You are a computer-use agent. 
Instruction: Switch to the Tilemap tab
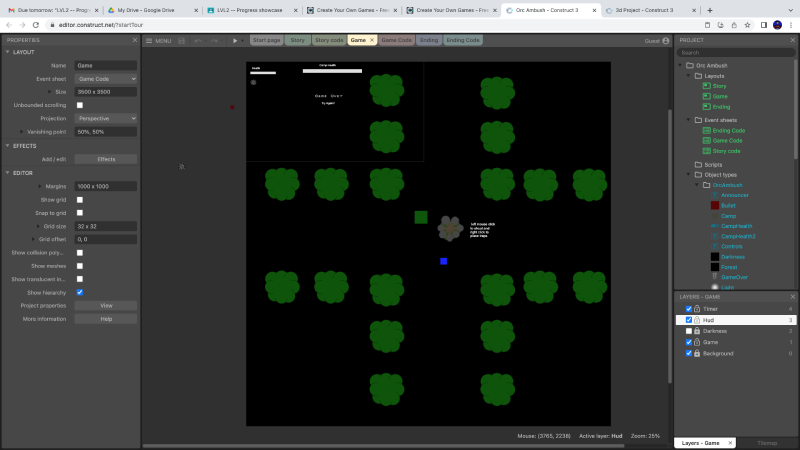pos(767,442)
